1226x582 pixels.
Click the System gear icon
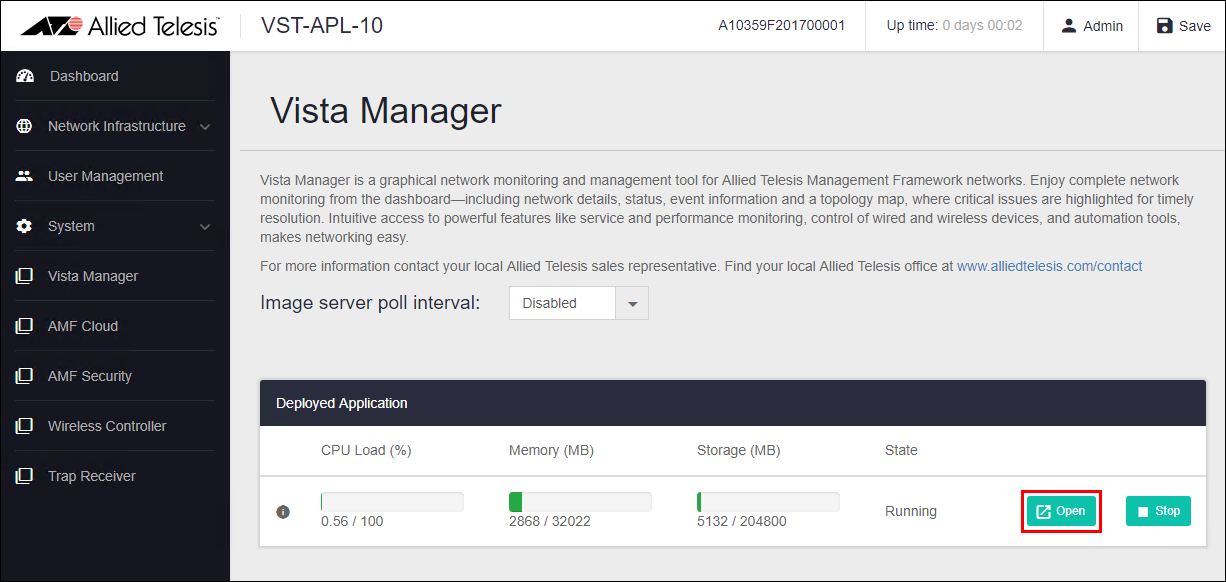pyautogui.click(x=25, y=226)
